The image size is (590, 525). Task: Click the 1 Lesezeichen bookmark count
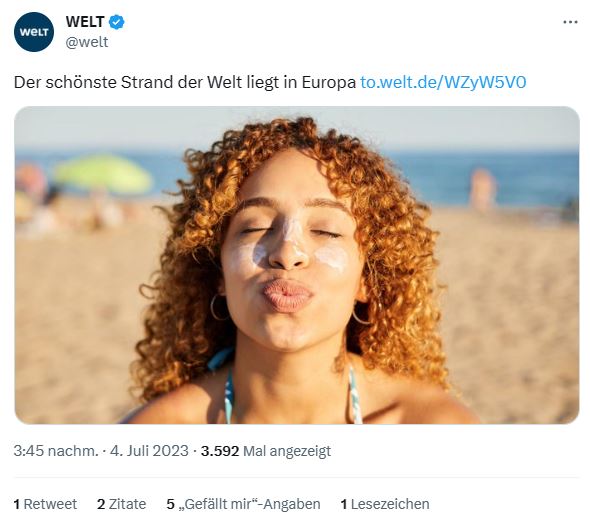tap(385, 504)
